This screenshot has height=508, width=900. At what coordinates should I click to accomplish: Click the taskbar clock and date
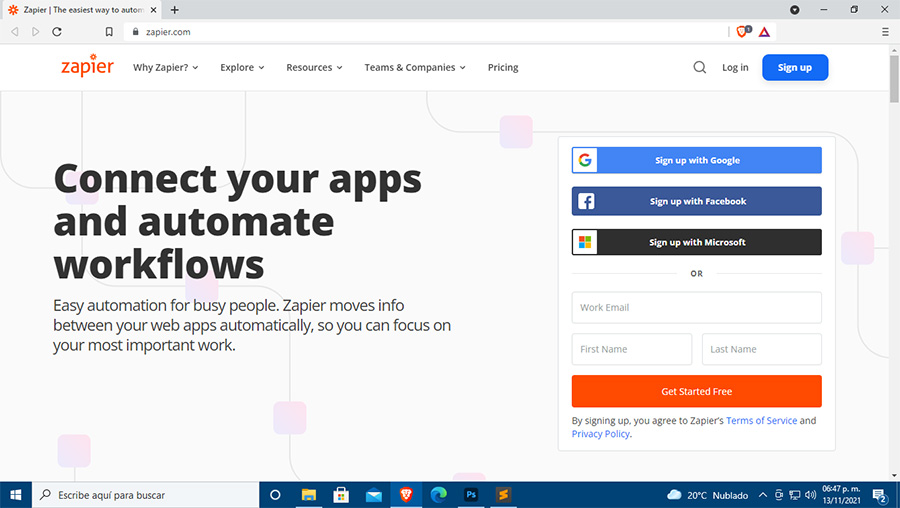[x=841, y=495]
